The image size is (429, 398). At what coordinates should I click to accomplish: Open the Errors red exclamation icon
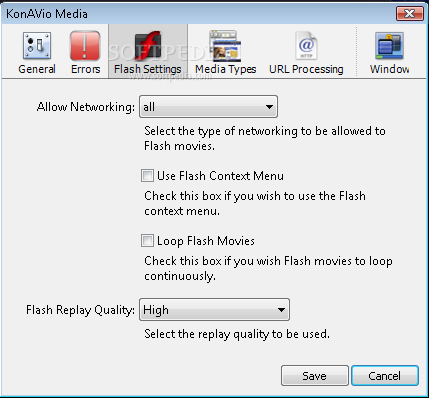pos(85,46)
